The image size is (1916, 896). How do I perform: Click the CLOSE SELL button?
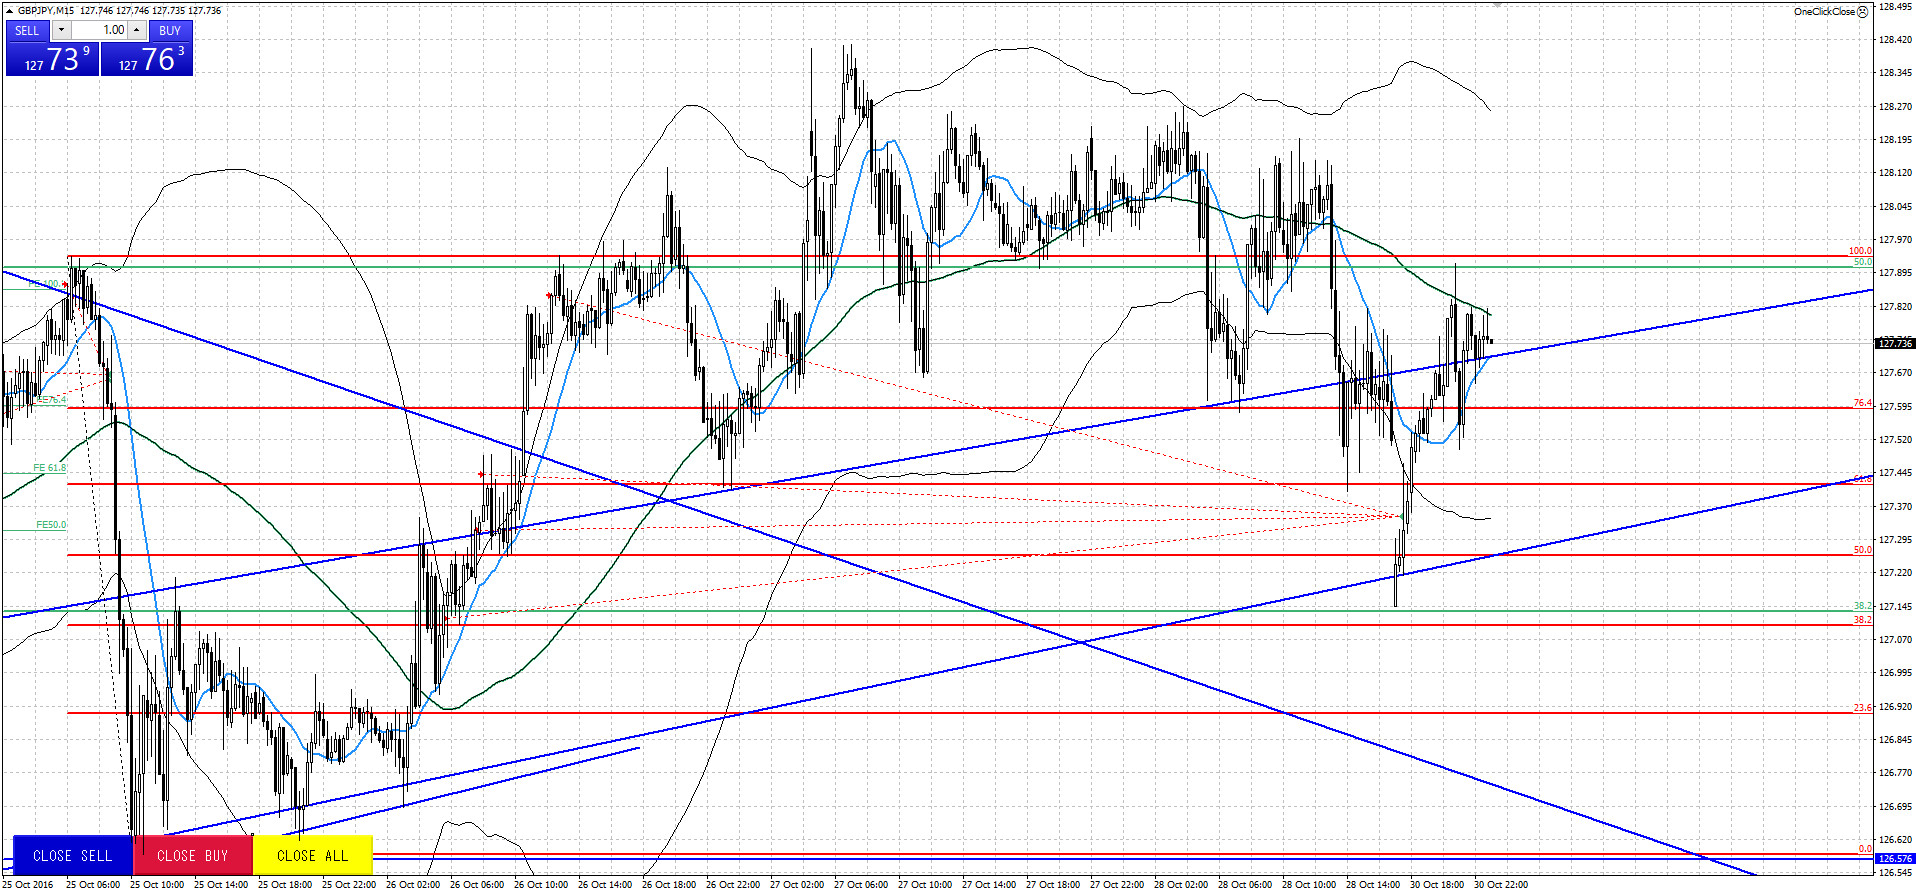pyautogui.click(x=73, y=856)
